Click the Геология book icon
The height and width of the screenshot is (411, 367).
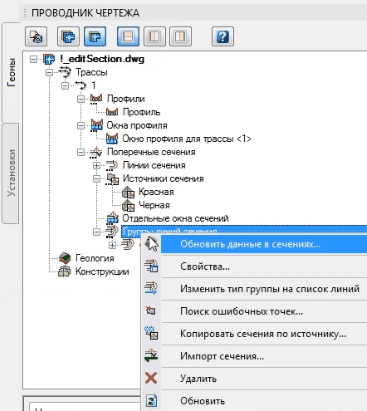coord(65,258)
